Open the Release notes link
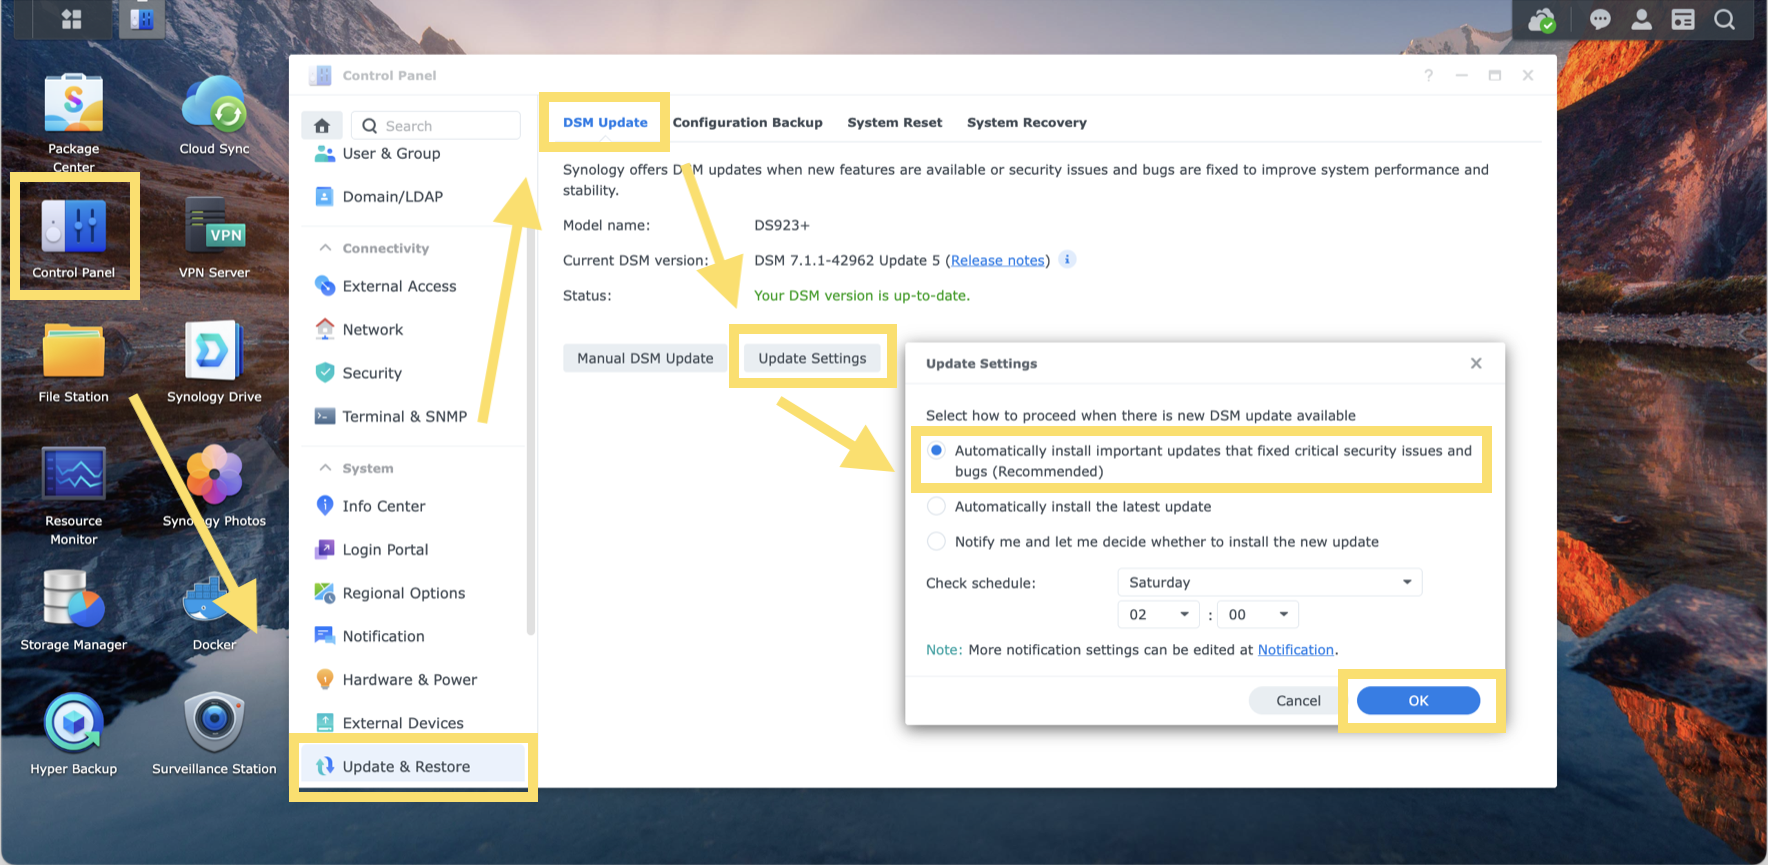 [997, 260]
